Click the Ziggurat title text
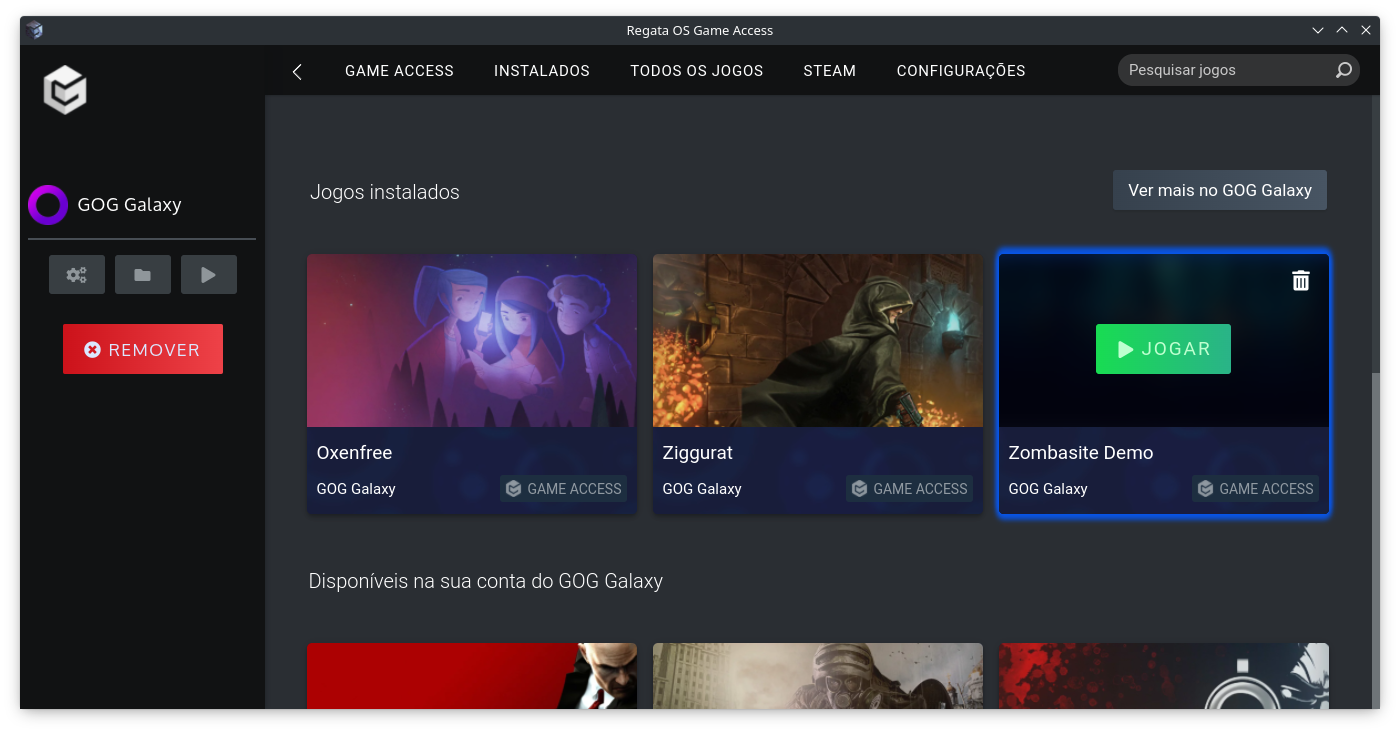Viewport: 1400px width, 733px height. click(698, 453)
